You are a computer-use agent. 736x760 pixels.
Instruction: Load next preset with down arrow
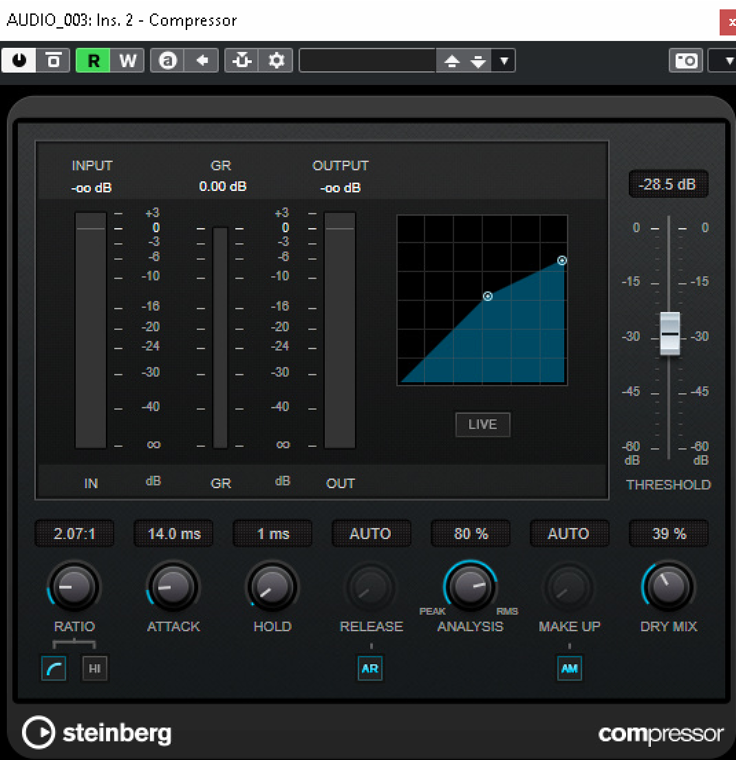point(478,61)
